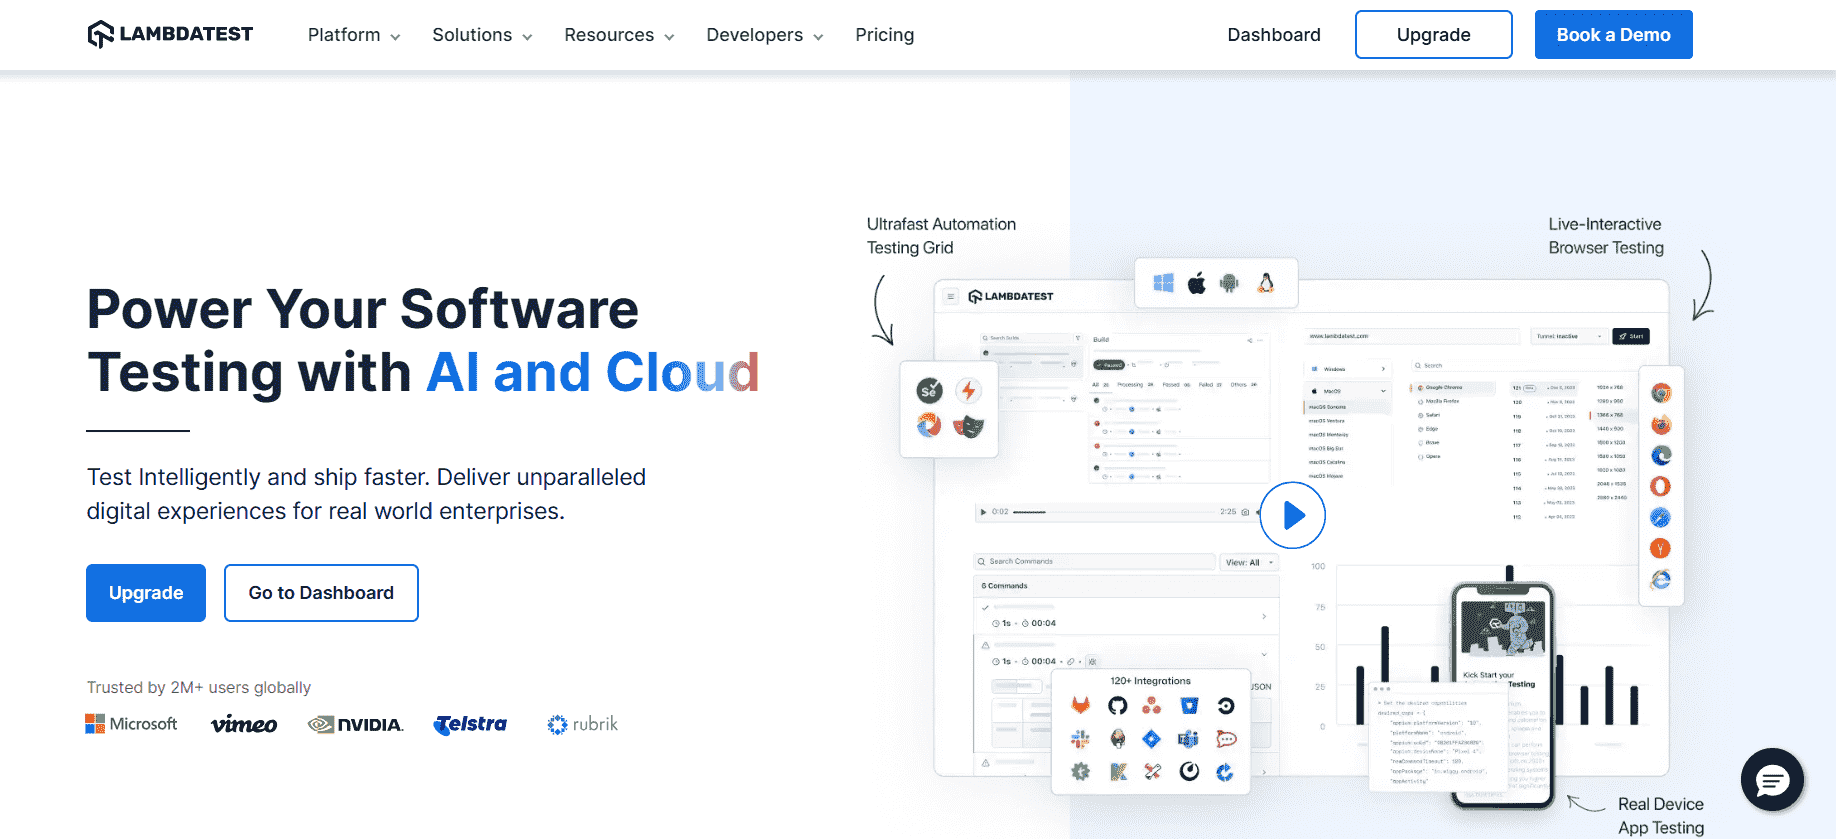This screenshot has height=839, width=1836.
Task: Click the Trusted by 2M+ users globally text
Action: [199, 688]
